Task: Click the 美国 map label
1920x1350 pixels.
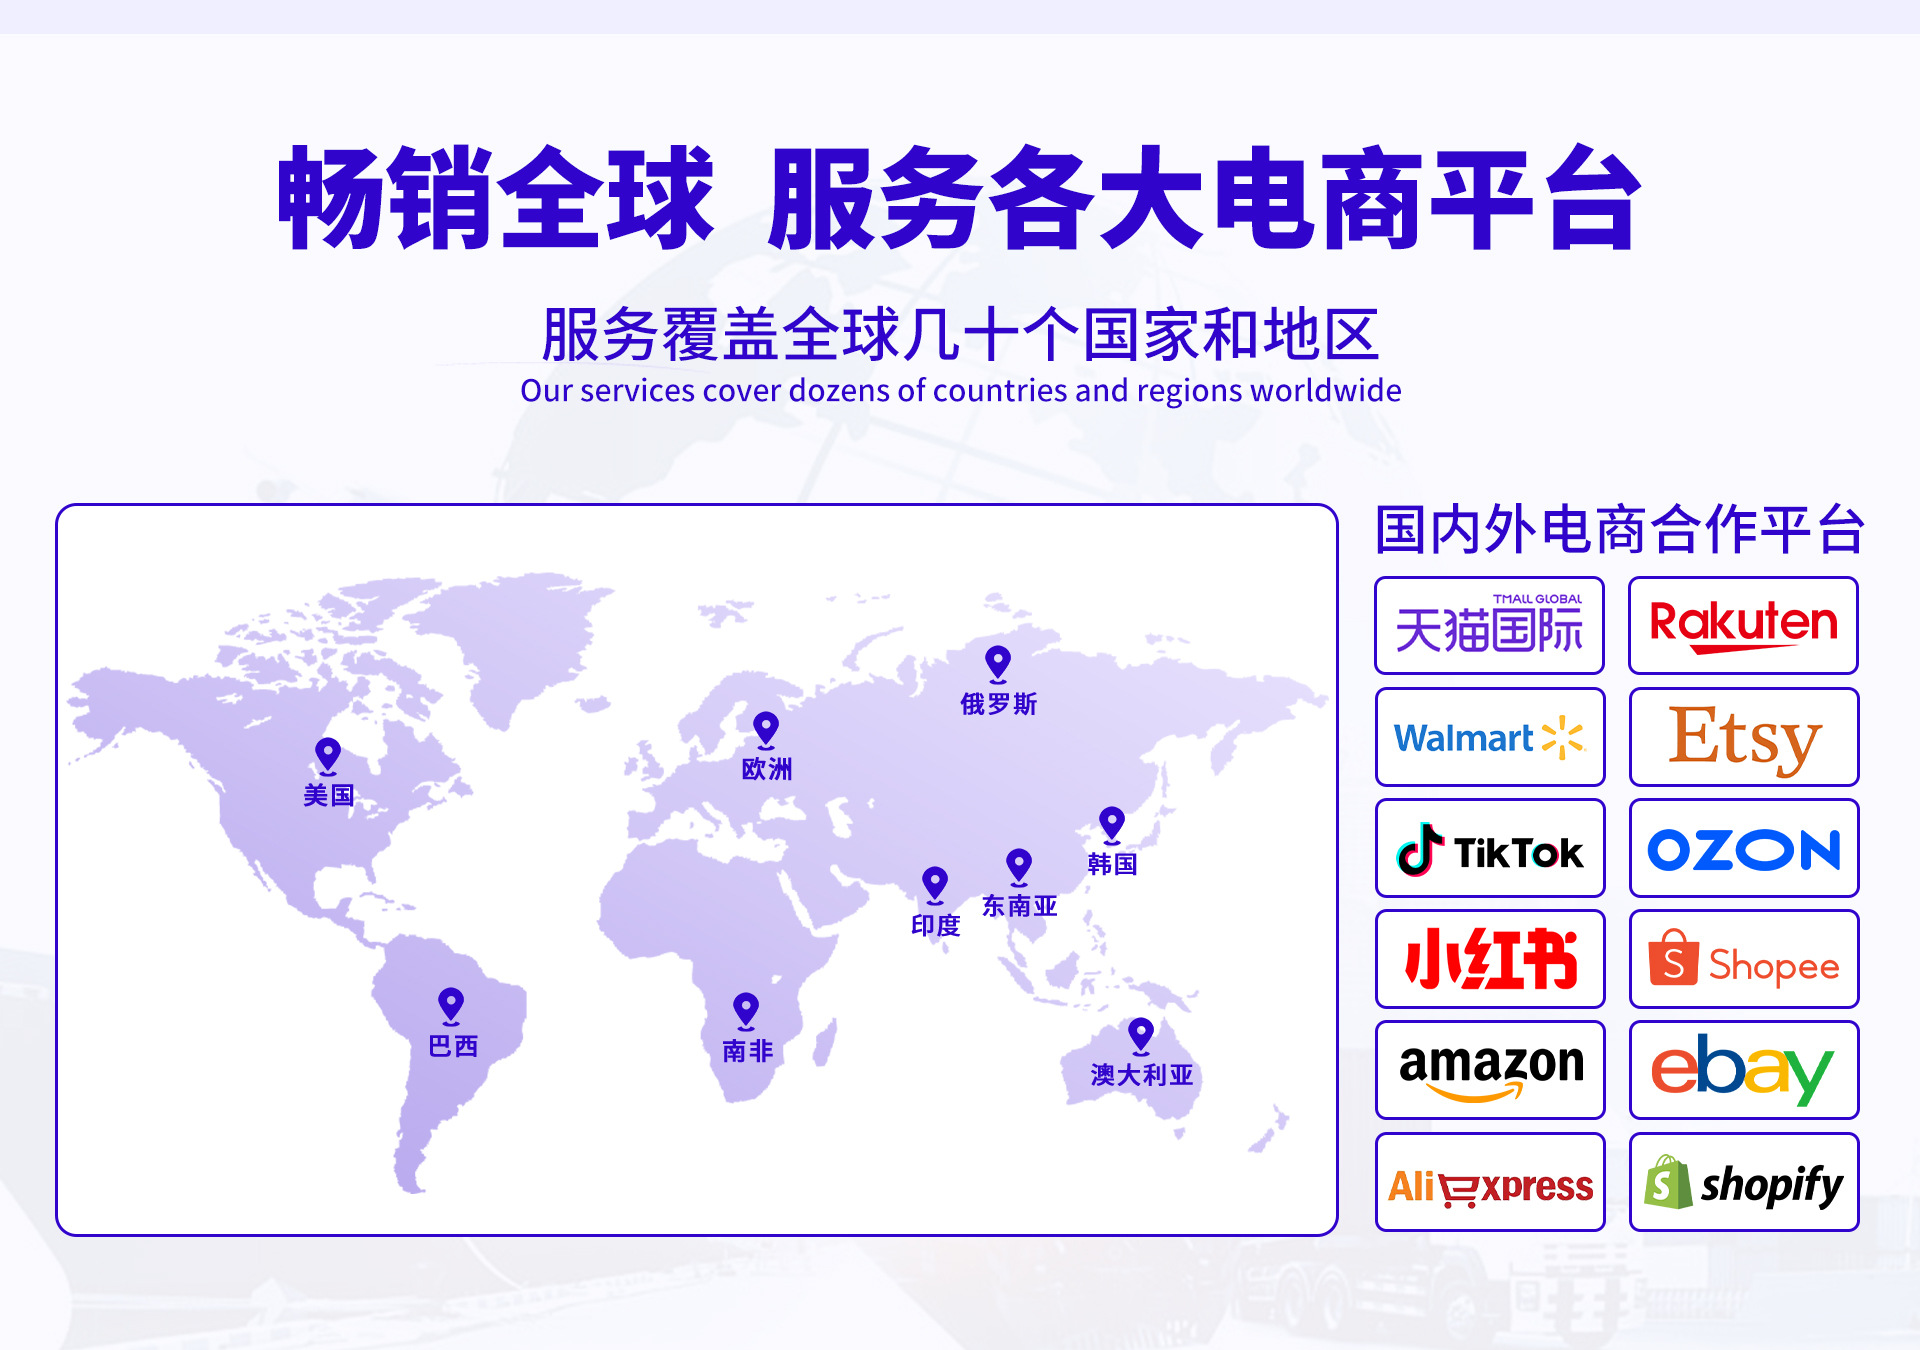Action: point(329,796)
